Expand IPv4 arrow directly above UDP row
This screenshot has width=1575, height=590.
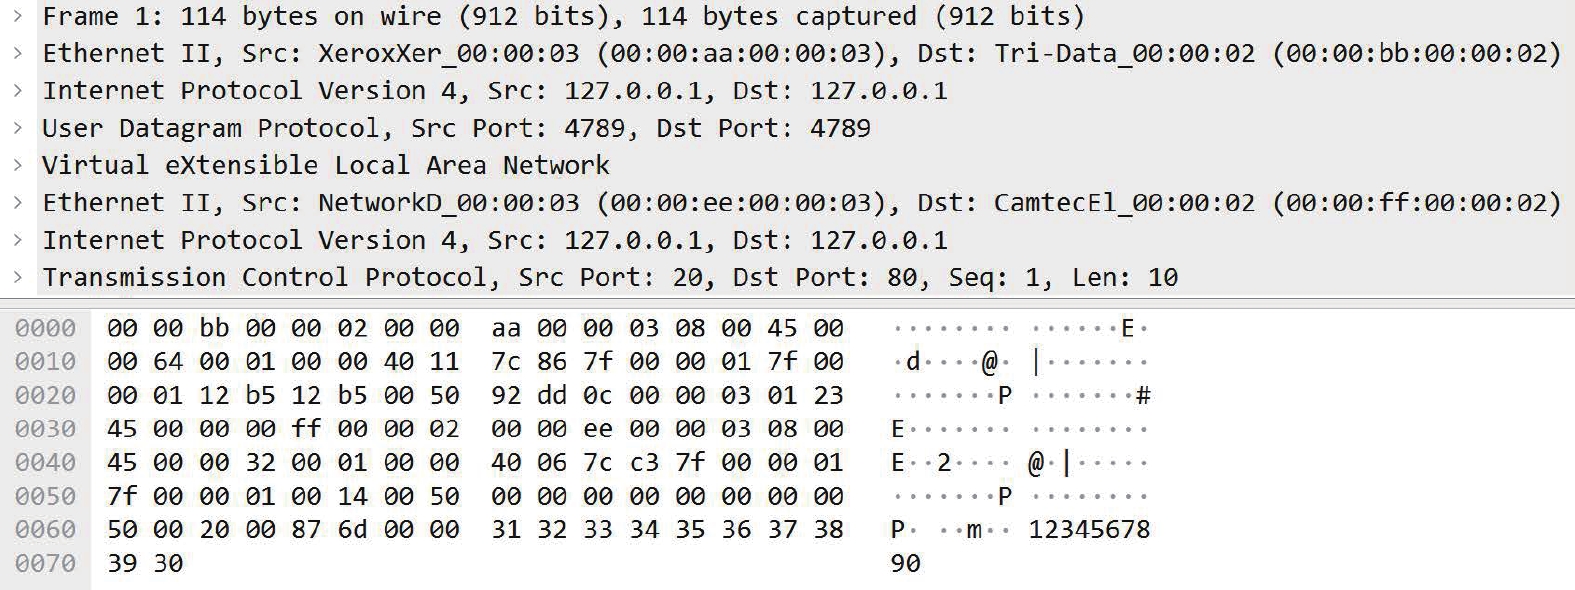[x=18, y=91]
